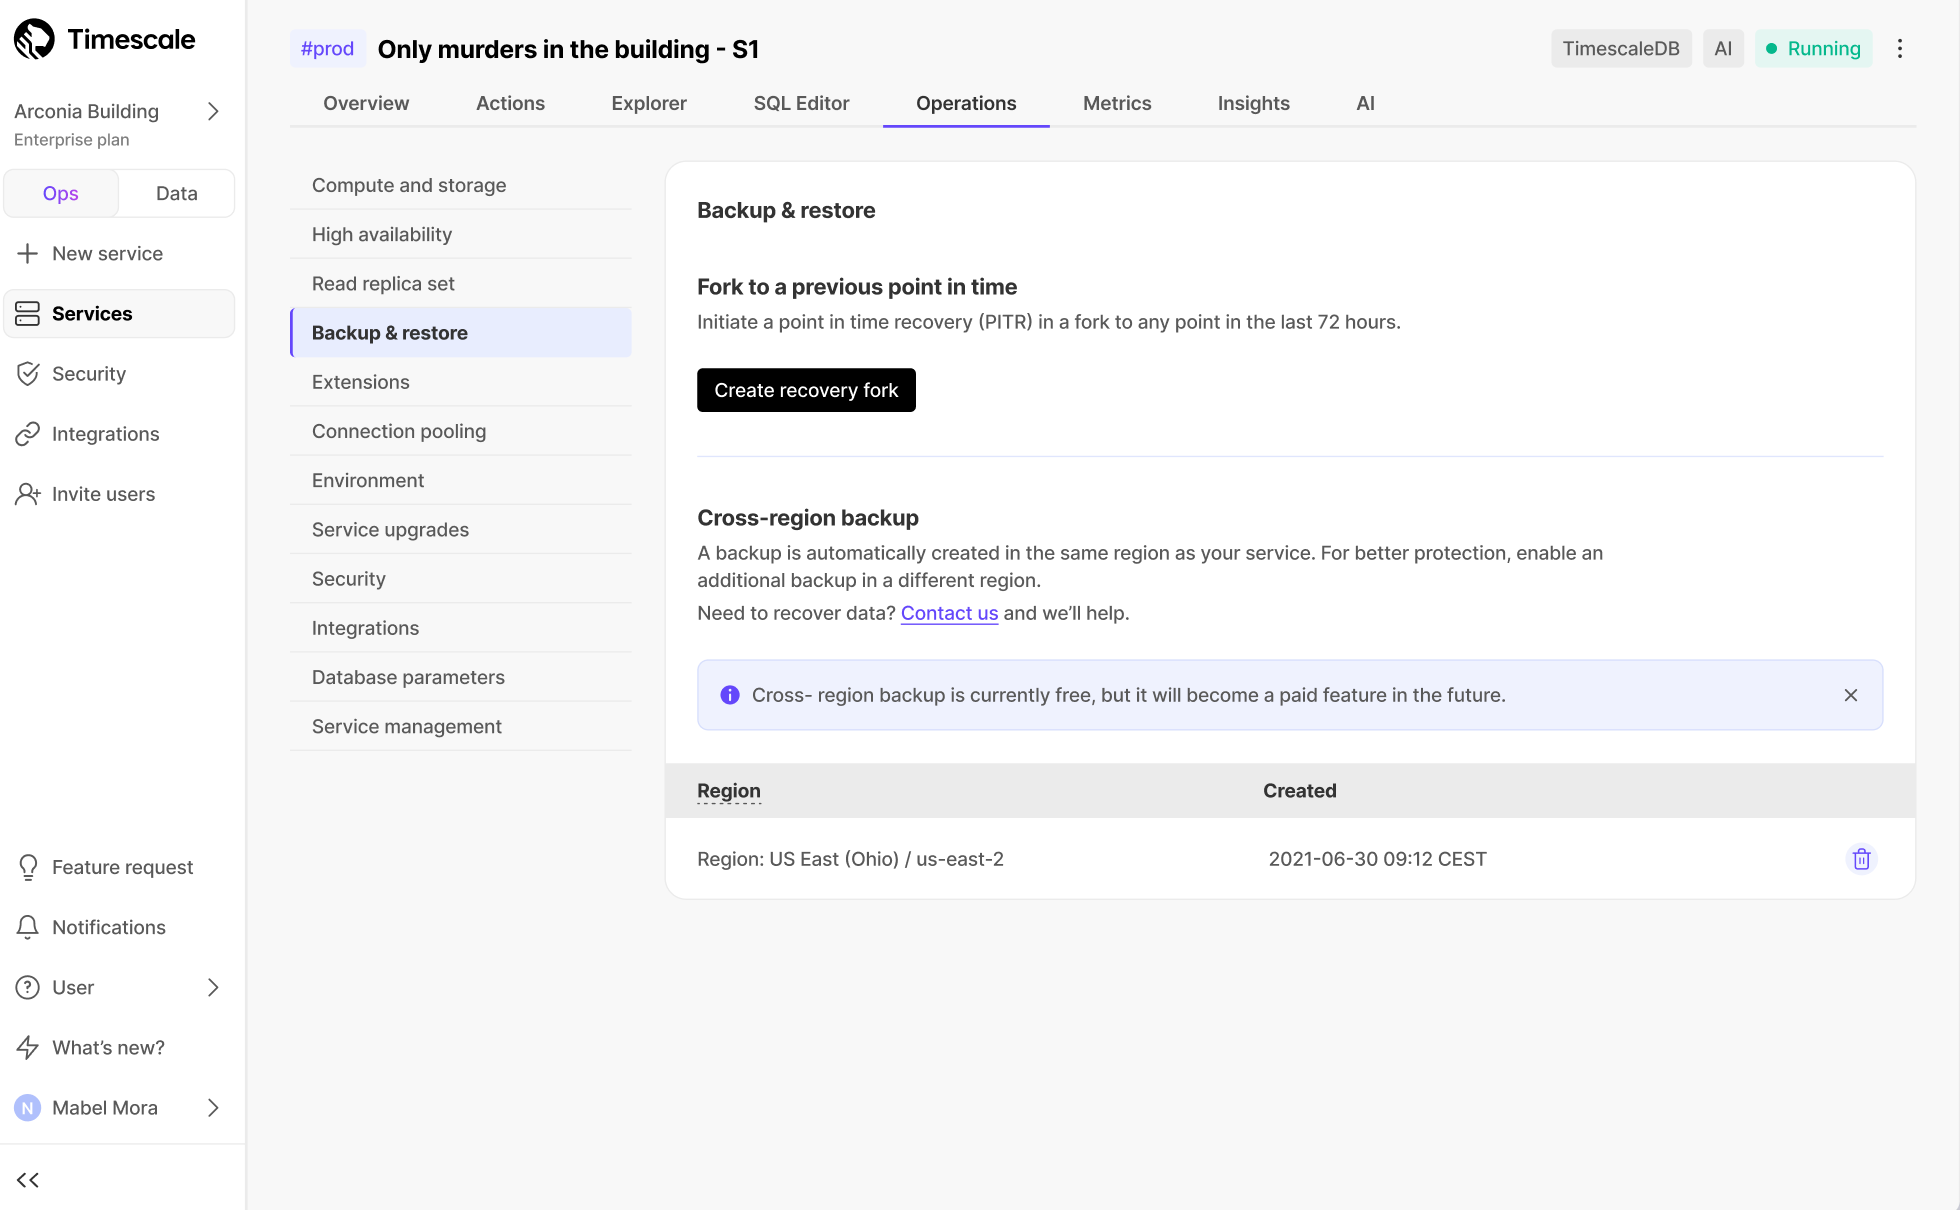The height and width of the screenshot is (1210, 1960).
Task: Dismiss the cross-region backup notice
Action: (1851, 695)
